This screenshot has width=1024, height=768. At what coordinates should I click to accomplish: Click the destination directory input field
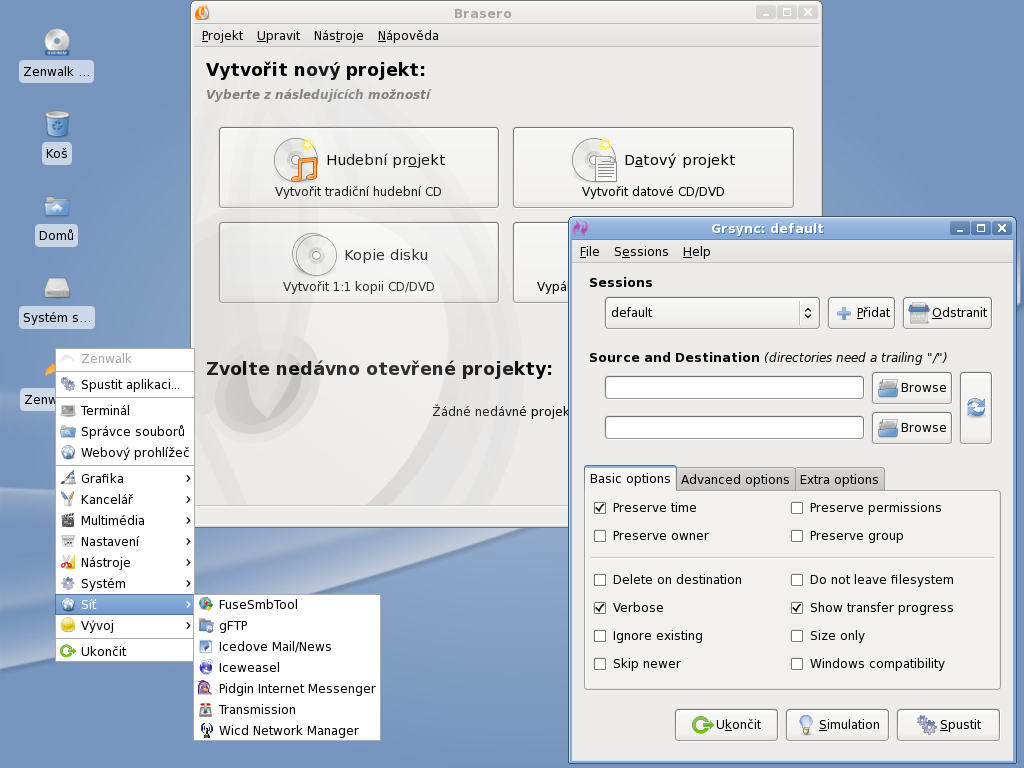734,428
